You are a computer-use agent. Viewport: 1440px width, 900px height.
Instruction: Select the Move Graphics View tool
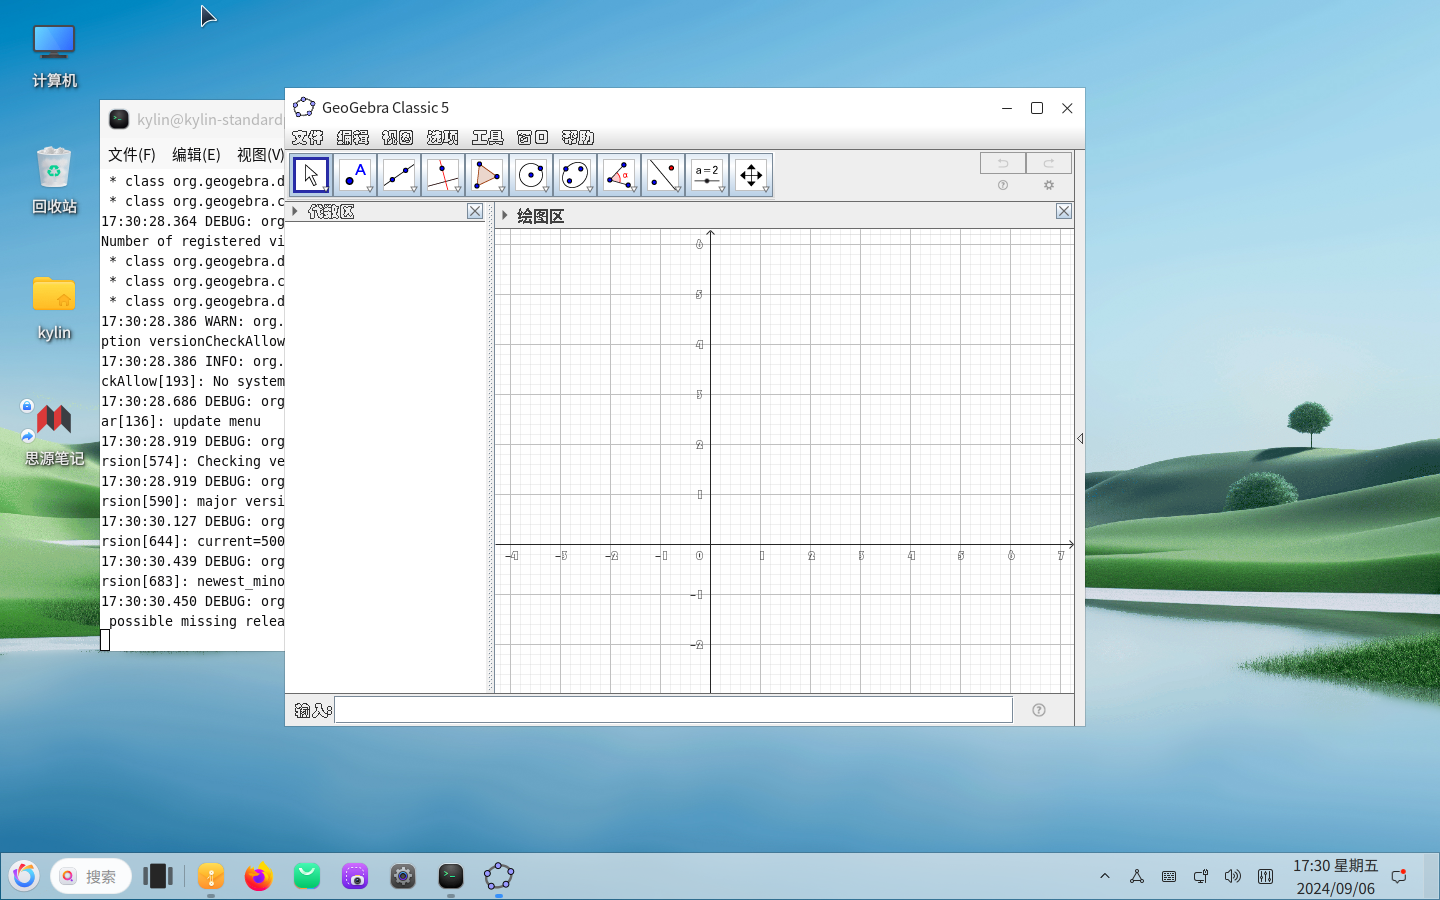(x=751, y=175)
